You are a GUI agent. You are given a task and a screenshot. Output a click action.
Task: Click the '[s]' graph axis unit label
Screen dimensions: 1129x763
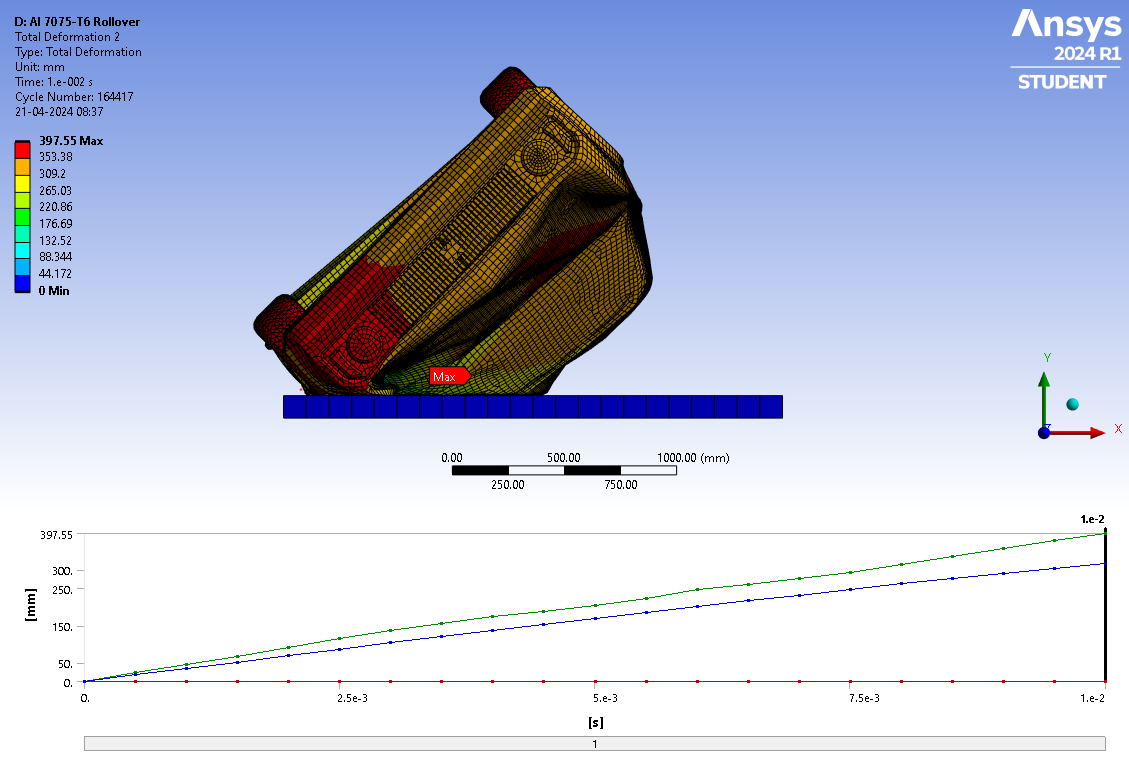click(595, 722)
